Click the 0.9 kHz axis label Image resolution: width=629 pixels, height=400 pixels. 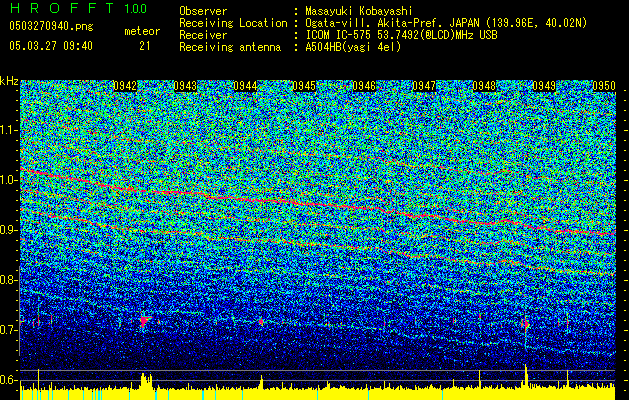(x=8, y=230)
